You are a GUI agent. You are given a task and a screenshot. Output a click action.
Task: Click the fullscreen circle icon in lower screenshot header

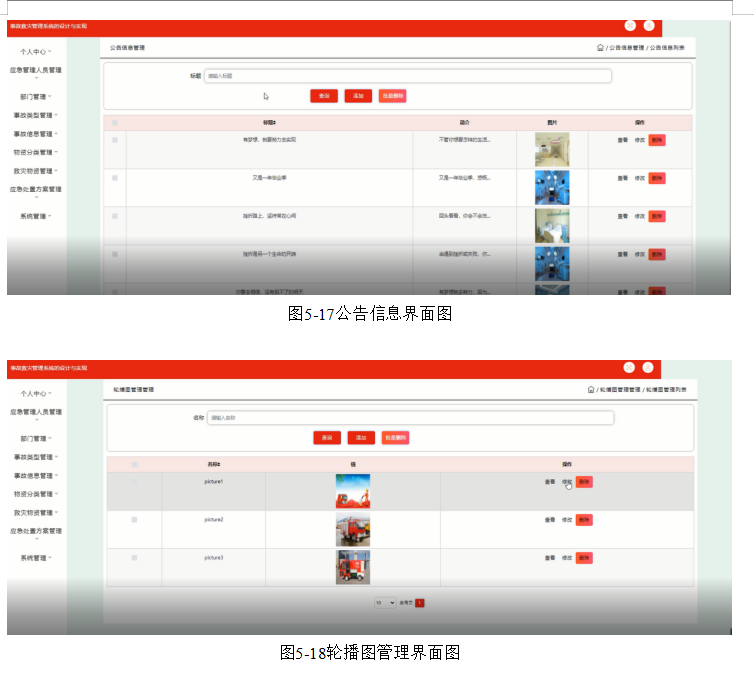[x=629, y=368]
